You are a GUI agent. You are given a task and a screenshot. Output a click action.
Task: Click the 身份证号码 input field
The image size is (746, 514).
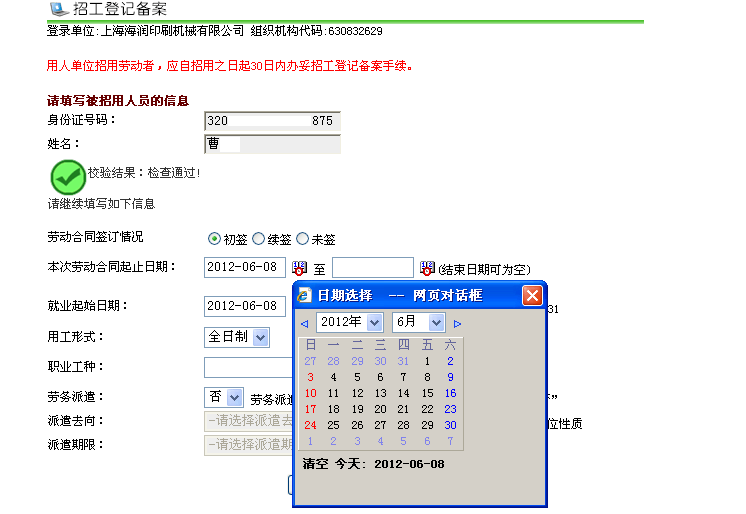(x=272, y=121)
